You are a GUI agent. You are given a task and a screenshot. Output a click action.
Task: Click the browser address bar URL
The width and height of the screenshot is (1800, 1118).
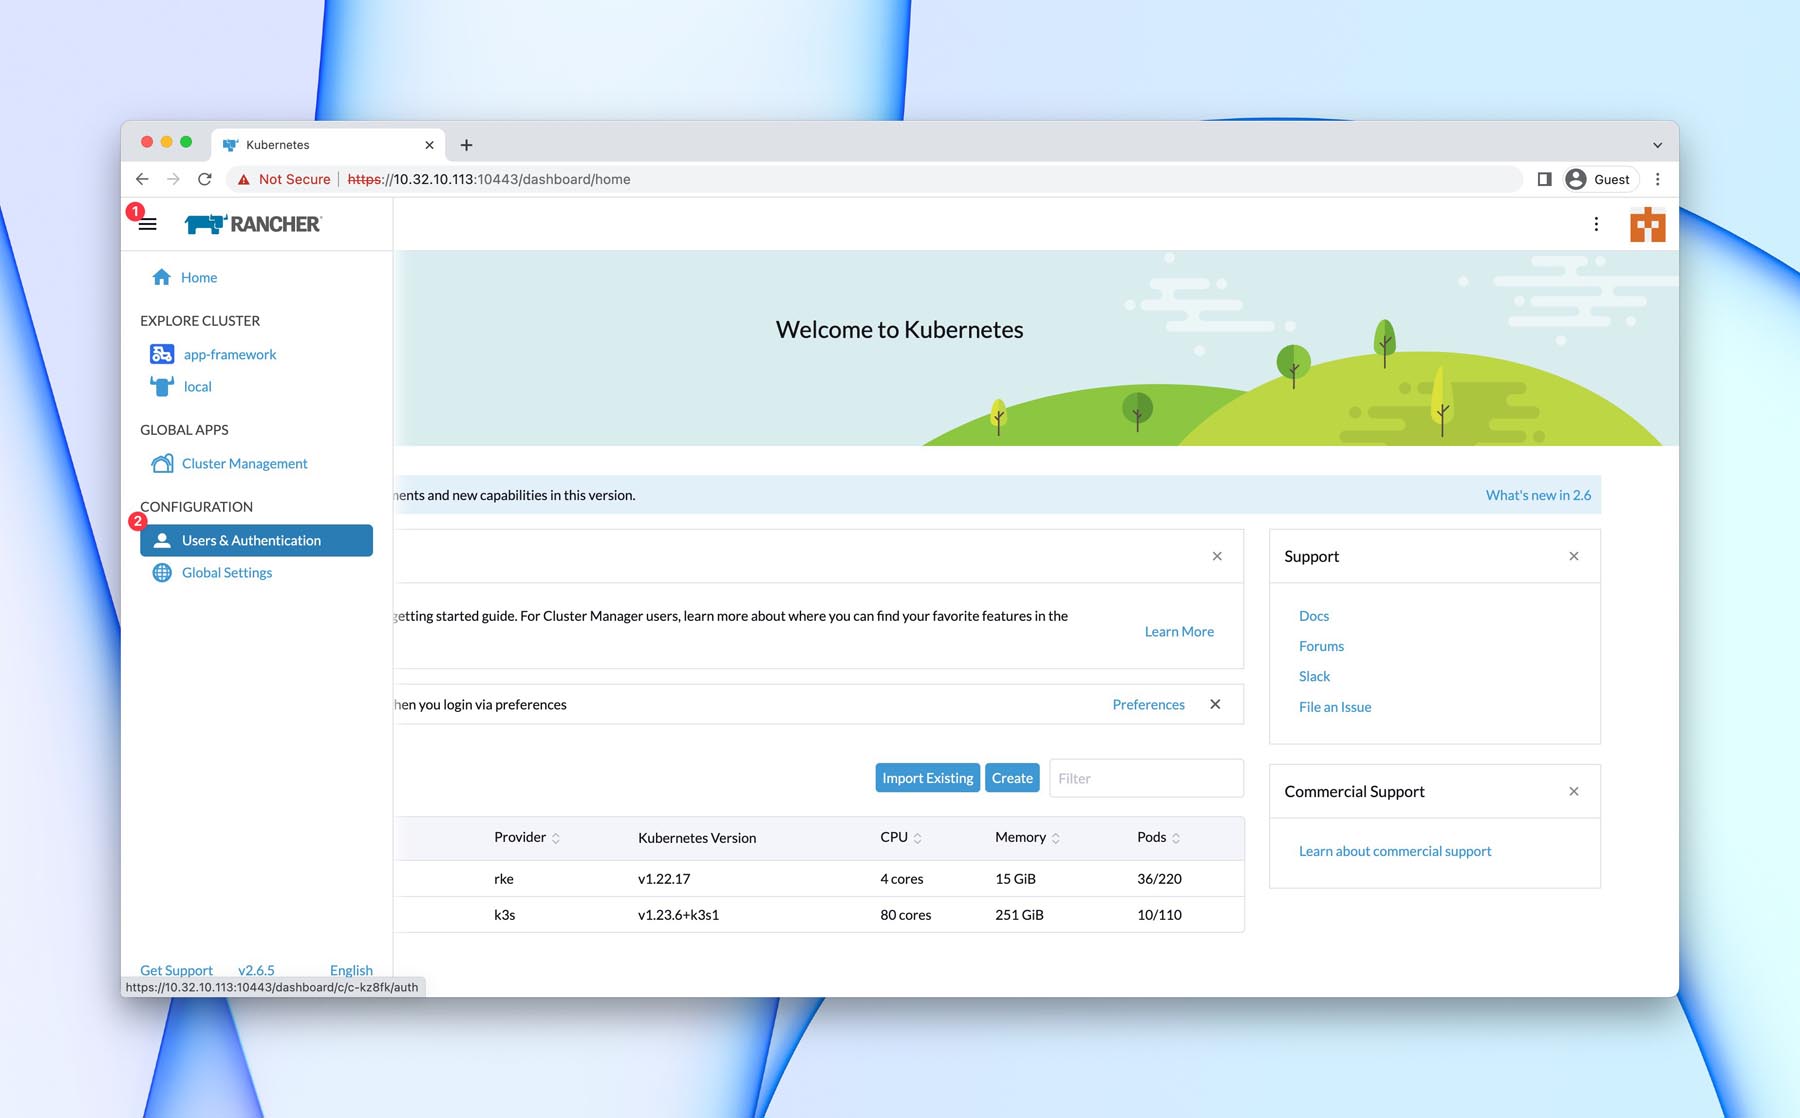(489, 179)
